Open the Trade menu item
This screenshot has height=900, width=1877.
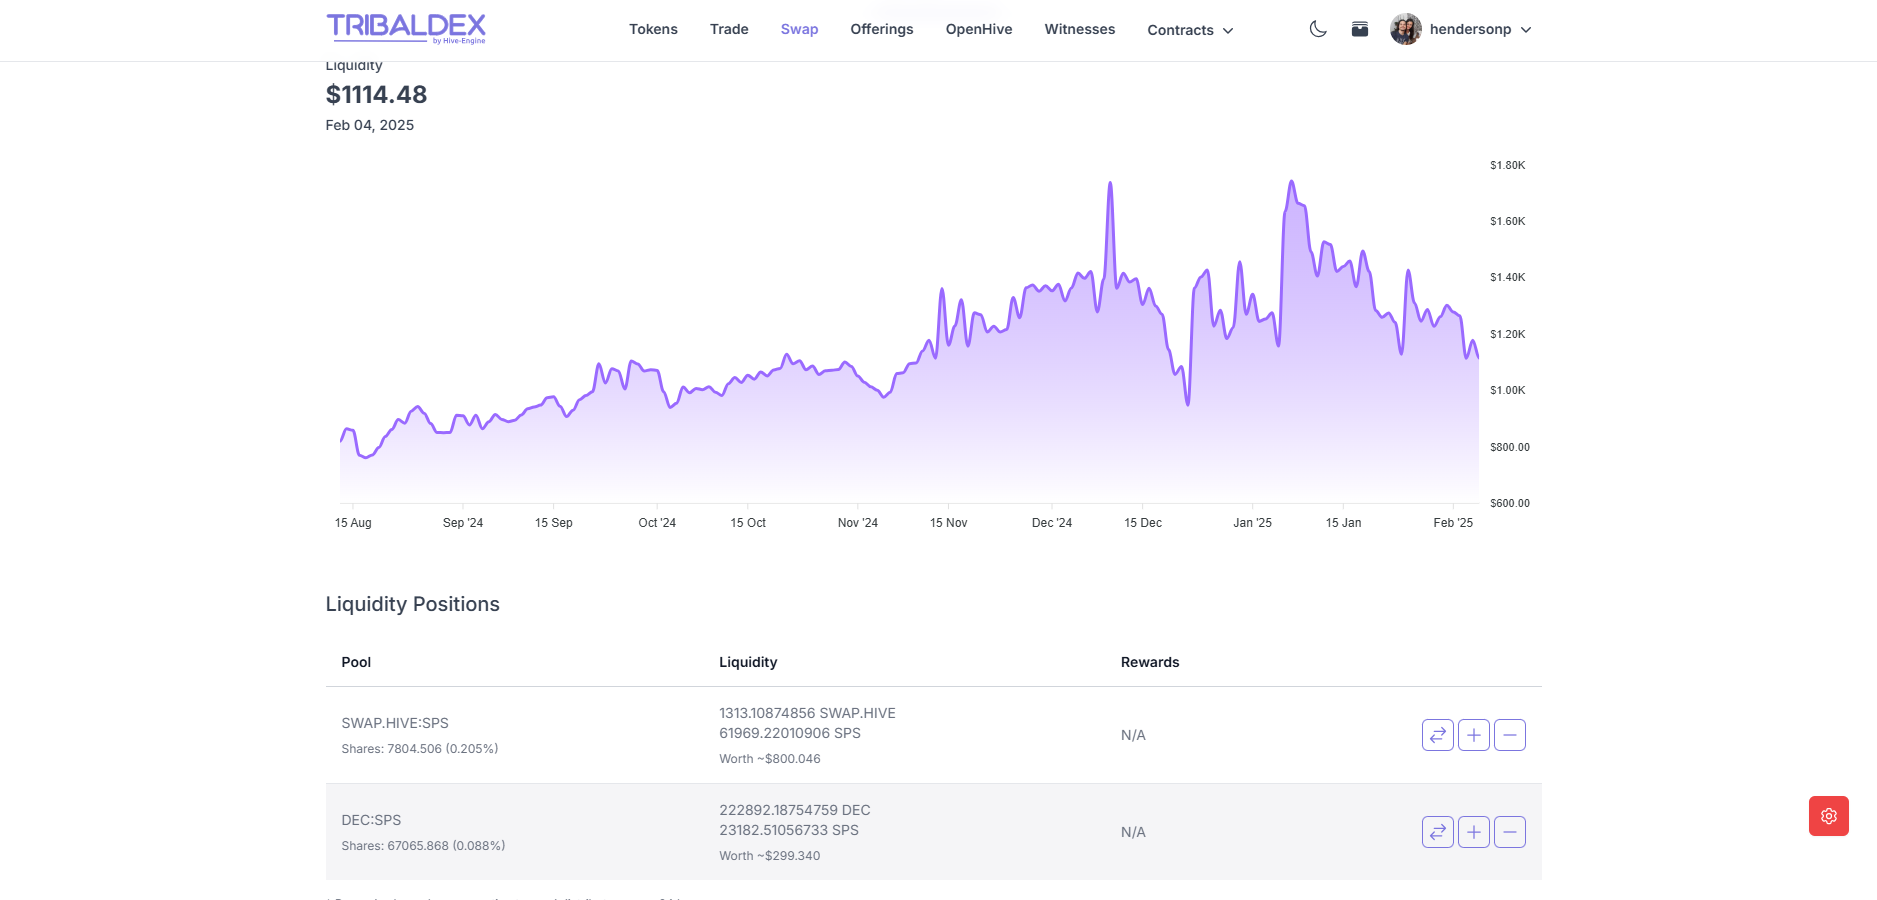tap(729, 29)
